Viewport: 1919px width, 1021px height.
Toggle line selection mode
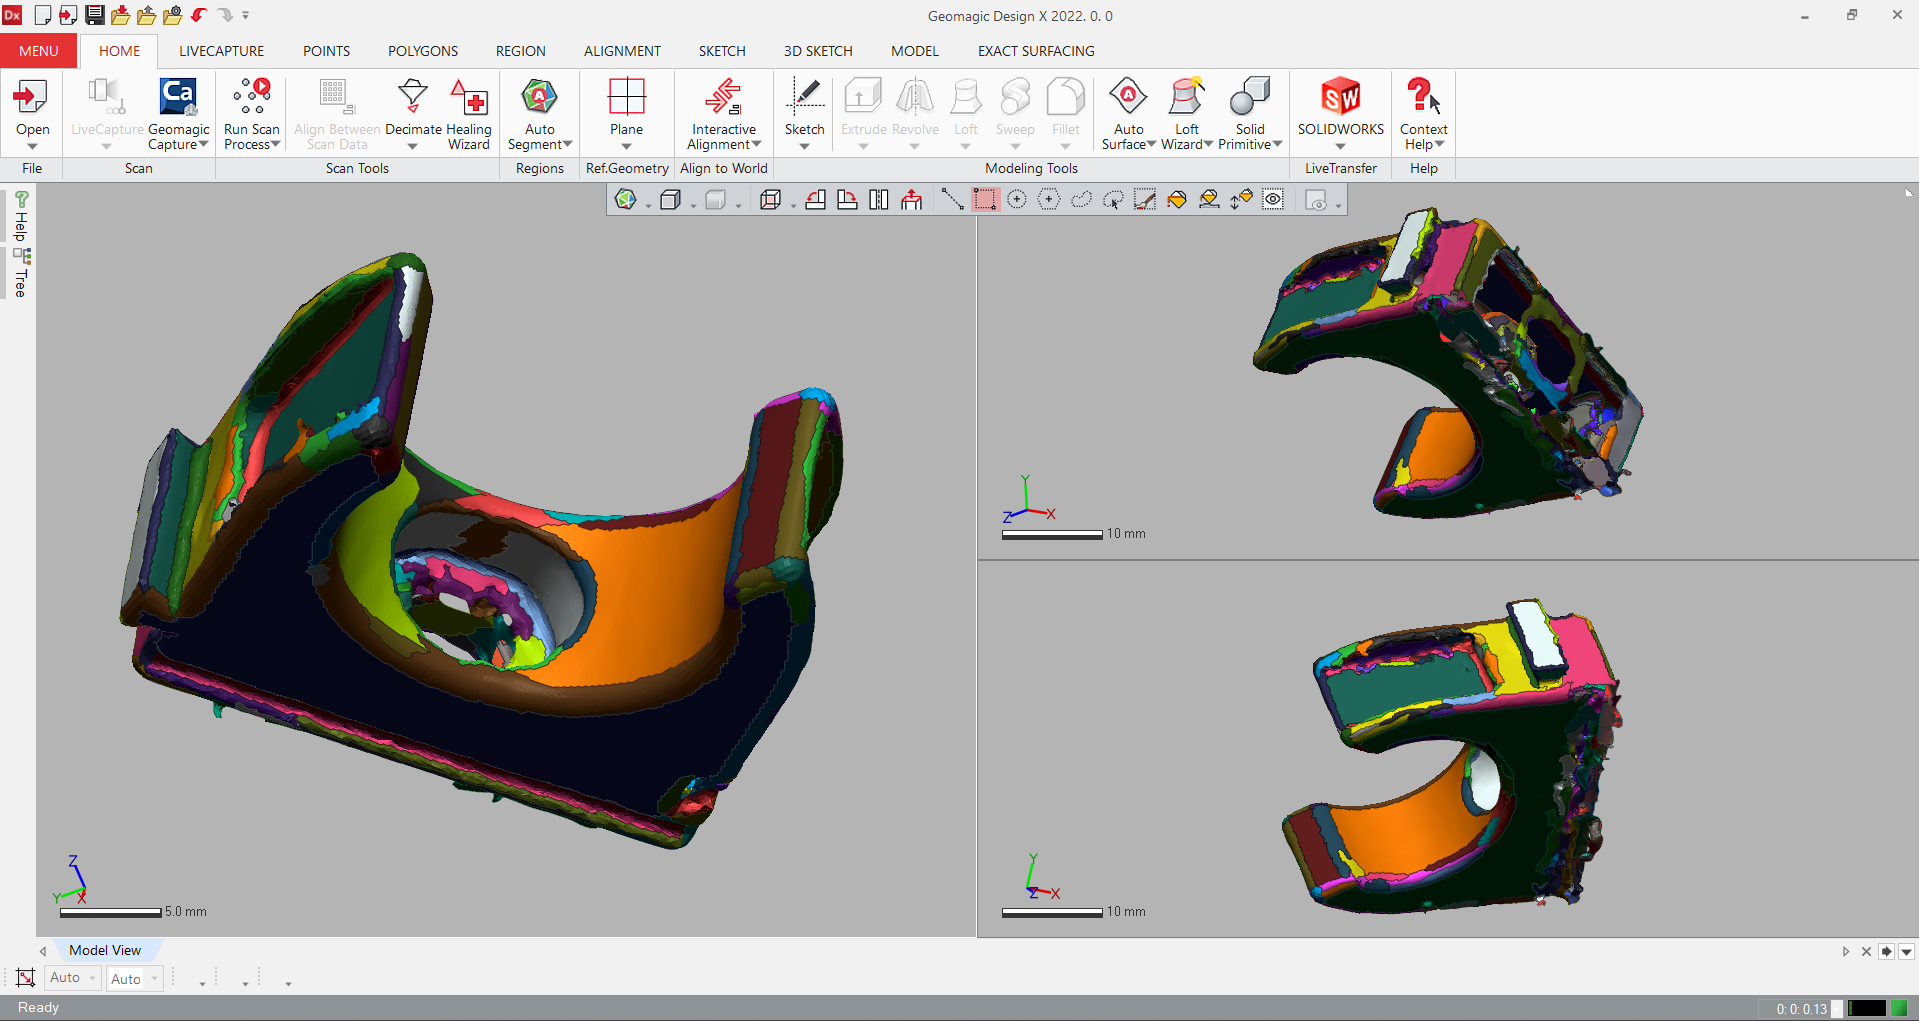(952, 200)
